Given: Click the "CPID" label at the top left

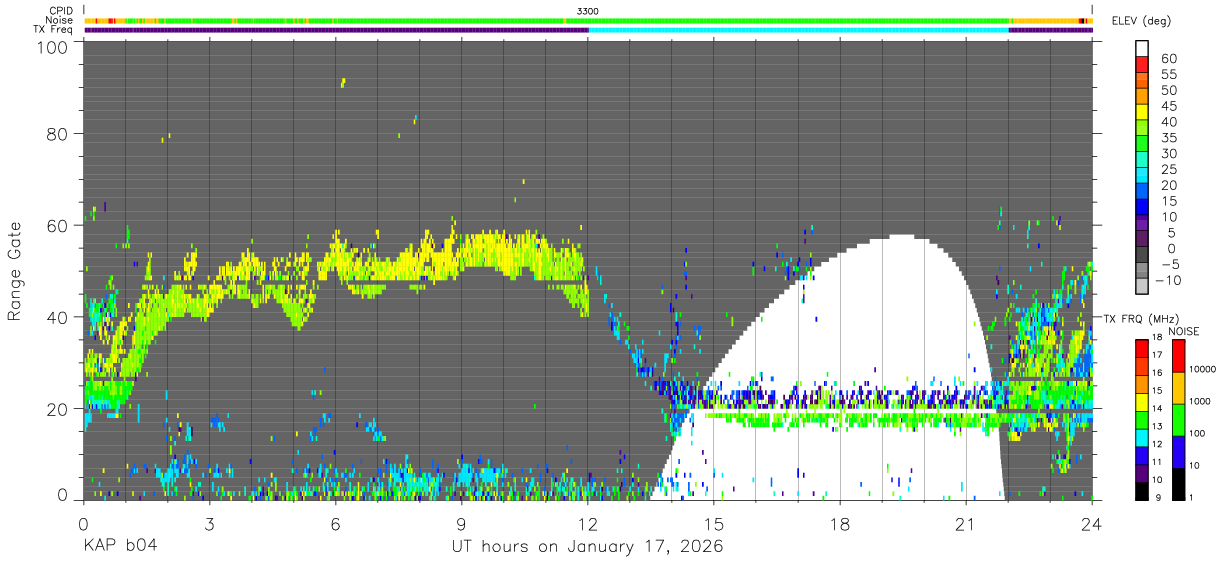Looking at the screenshot, I should pyautogui.click(x=61, y=11).
